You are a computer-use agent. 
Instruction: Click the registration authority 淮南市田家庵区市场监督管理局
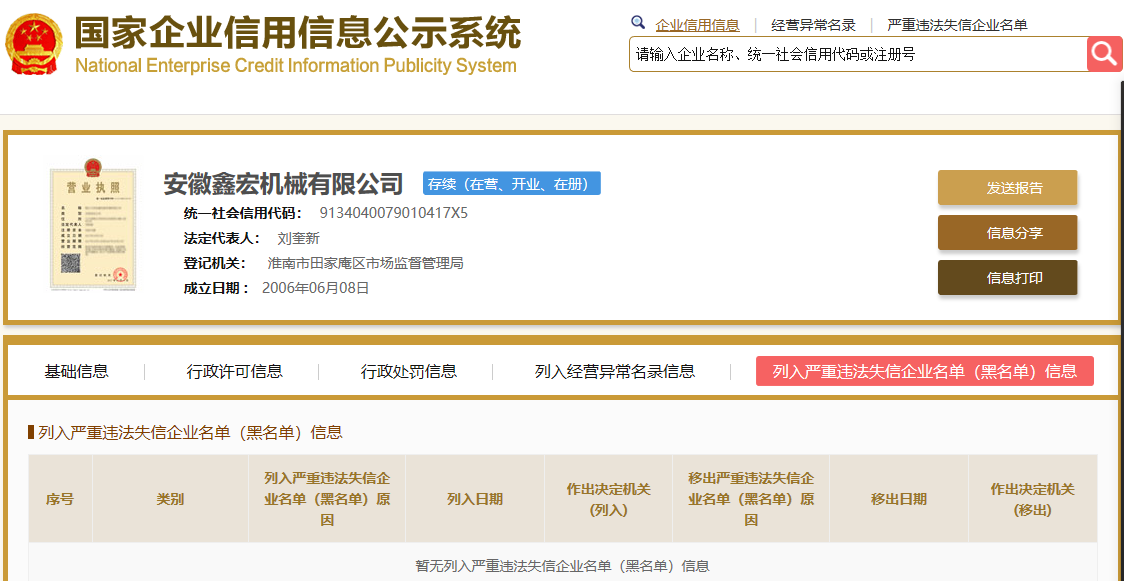(366, 263)
